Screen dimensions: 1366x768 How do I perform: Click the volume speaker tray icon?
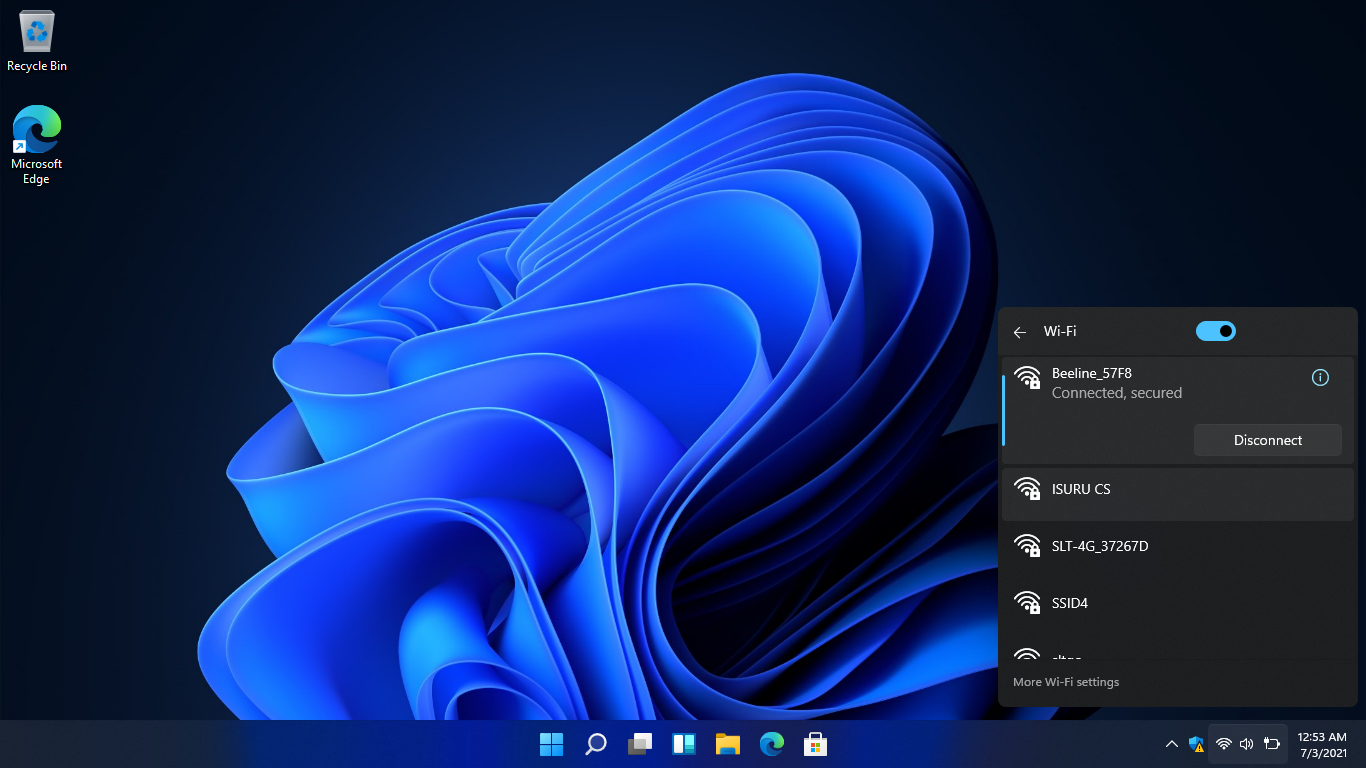(1247, 744)
